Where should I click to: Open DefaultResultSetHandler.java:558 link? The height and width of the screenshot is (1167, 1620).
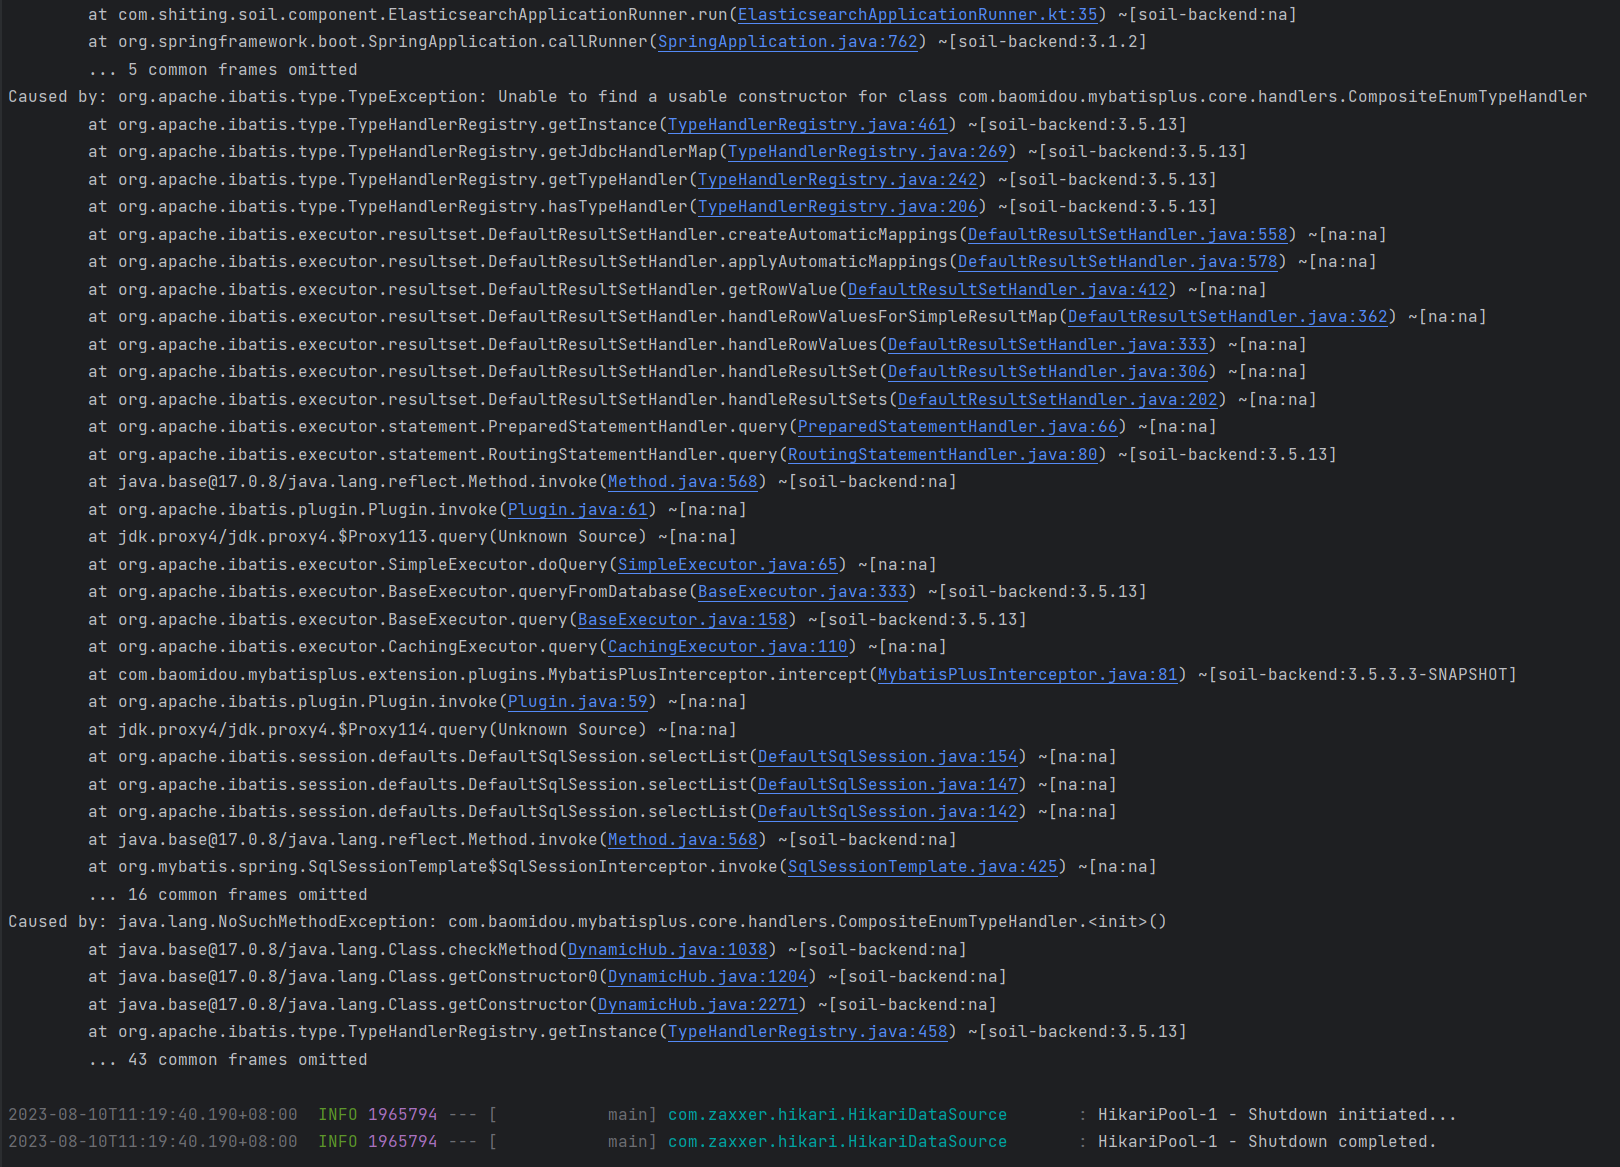(1127, 235)
